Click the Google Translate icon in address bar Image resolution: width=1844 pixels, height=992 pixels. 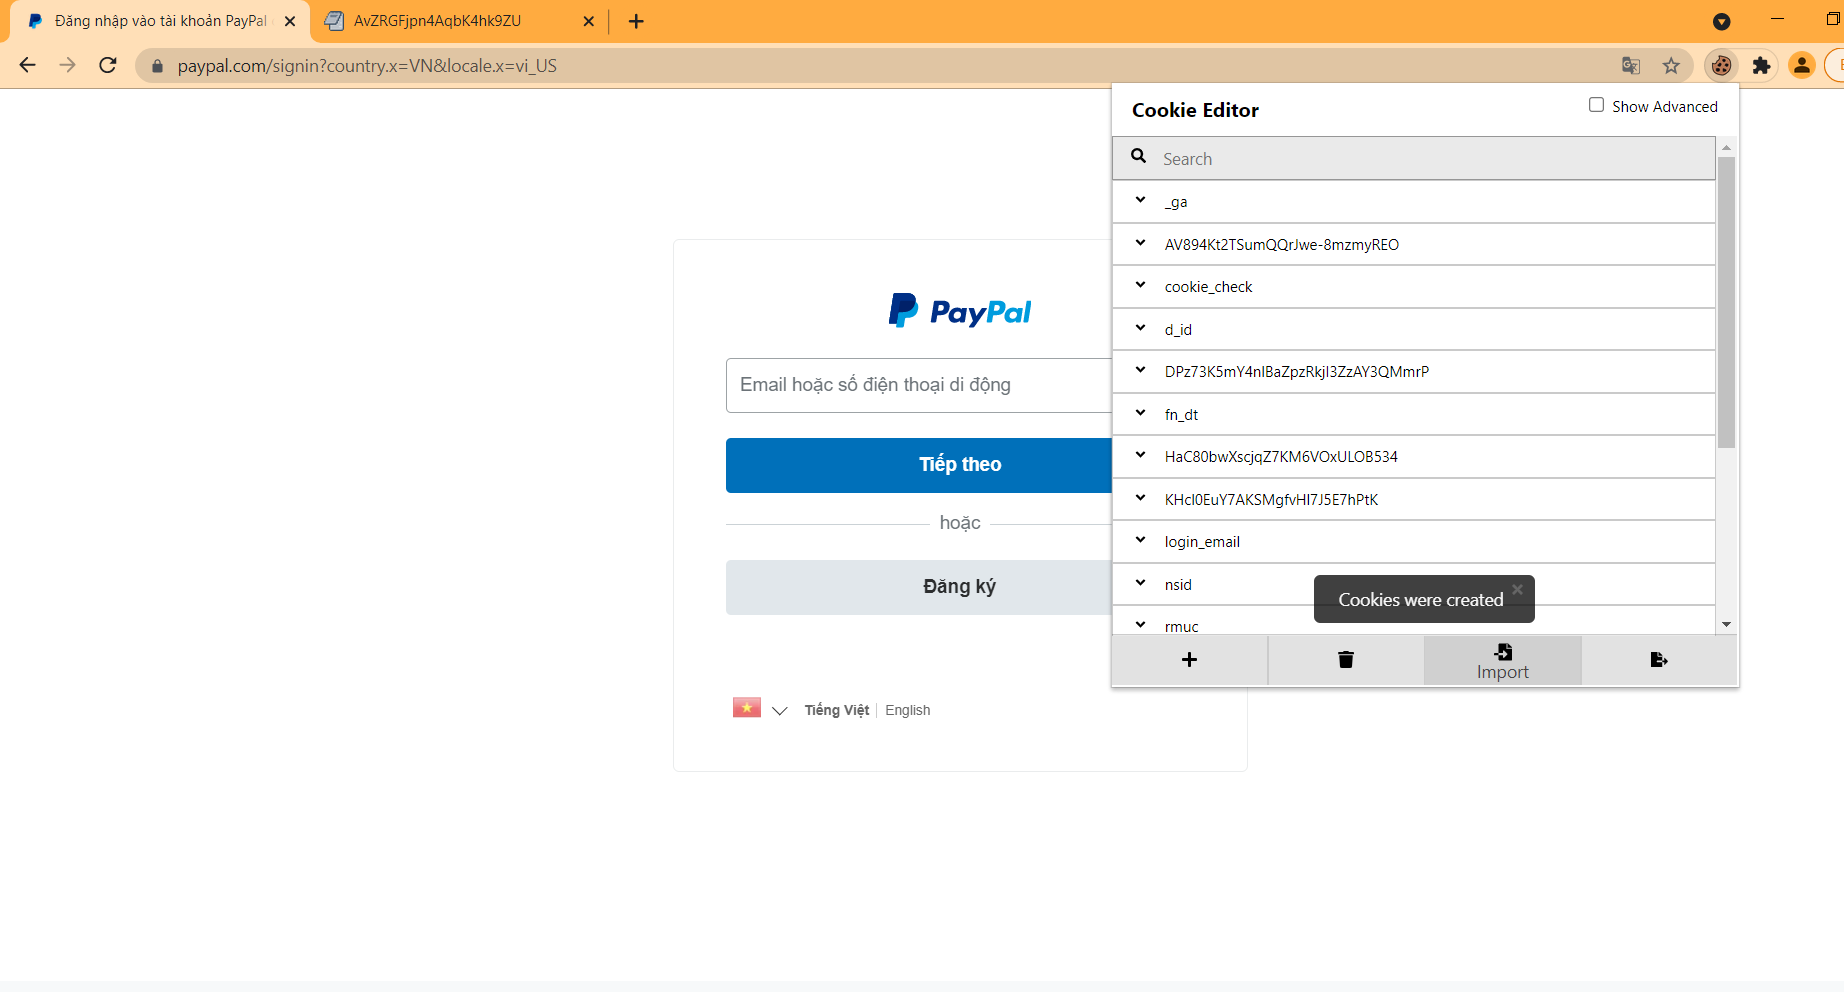coord(1631,65)
